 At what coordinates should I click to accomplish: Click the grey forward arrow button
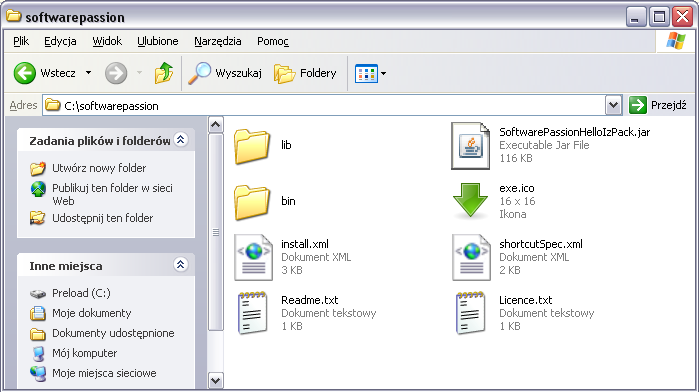pos(116,73)
